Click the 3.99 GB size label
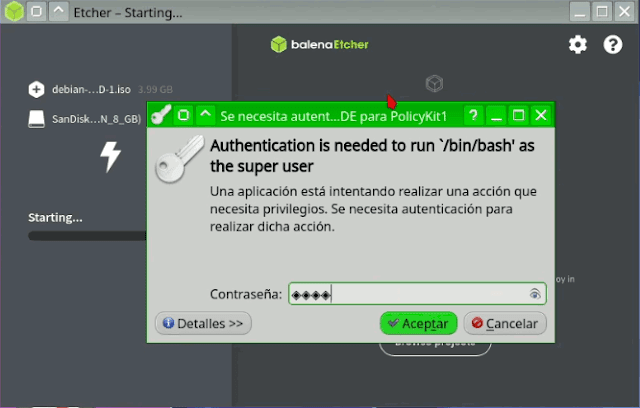The width and height of the screenshot is (640, 408). coord(155,89)
